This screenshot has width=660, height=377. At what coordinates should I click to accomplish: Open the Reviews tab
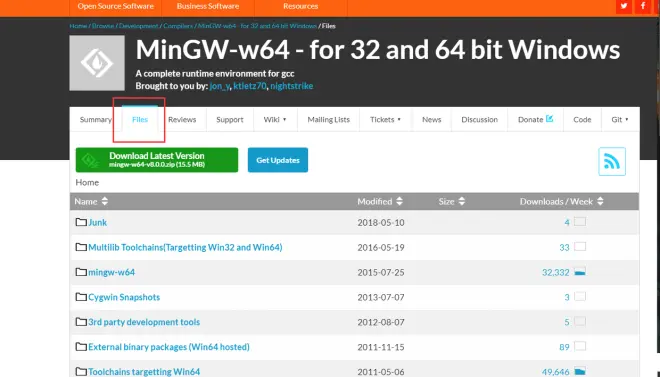coord(182,119)
